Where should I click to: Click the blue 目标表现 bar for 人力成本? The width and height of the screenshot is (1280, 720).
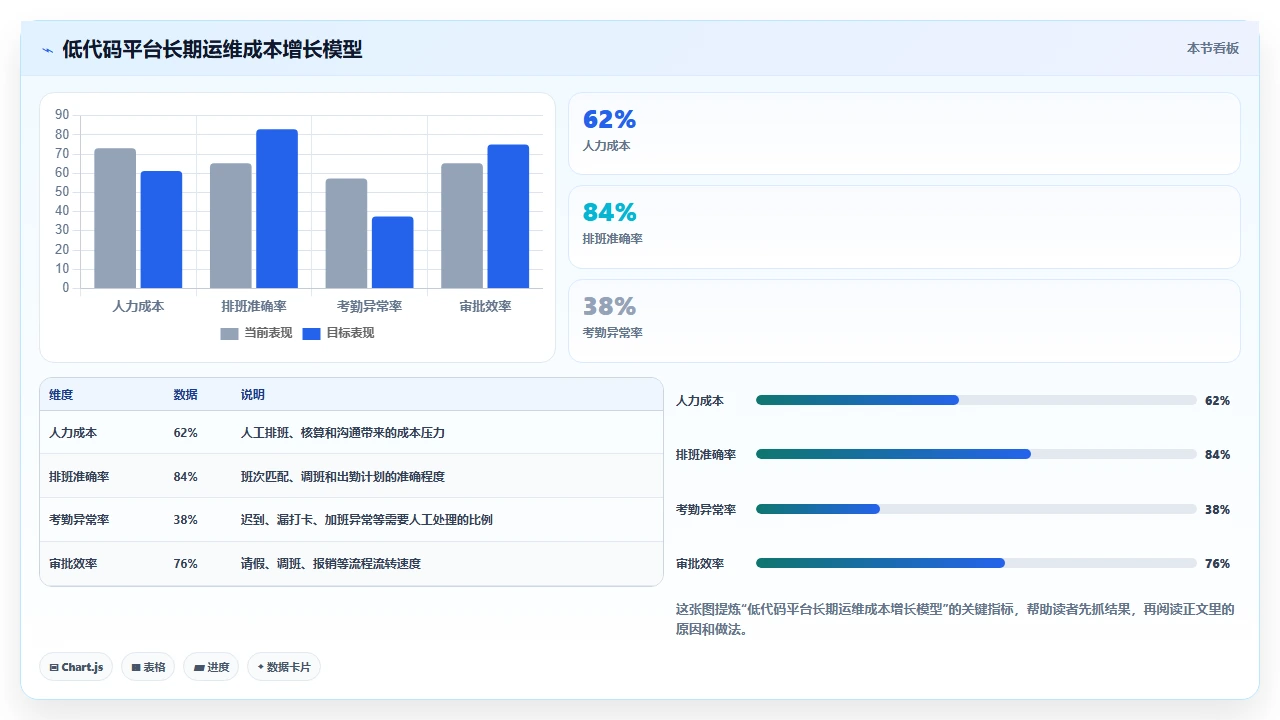(x=161, y=230)
